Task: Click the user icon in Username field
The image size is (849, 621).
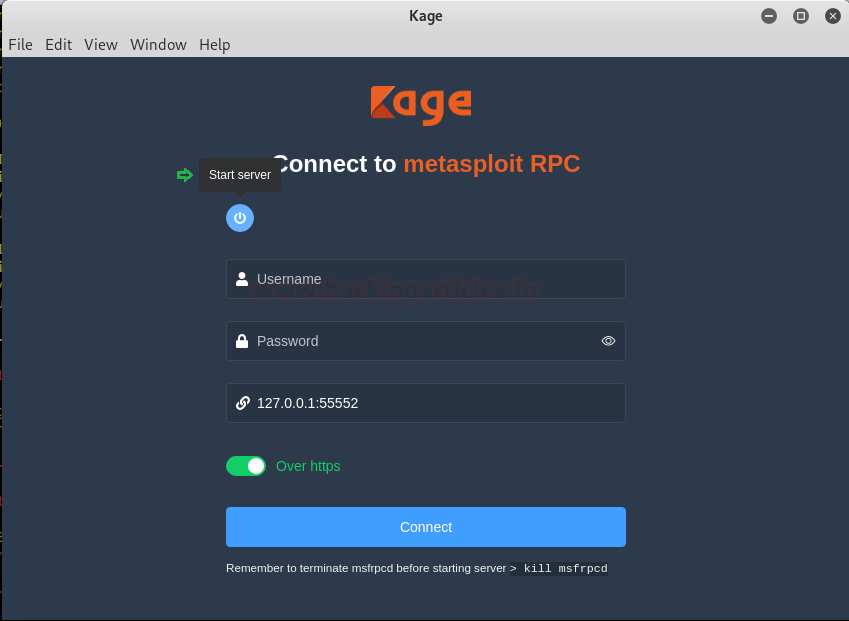Action: 242,279
